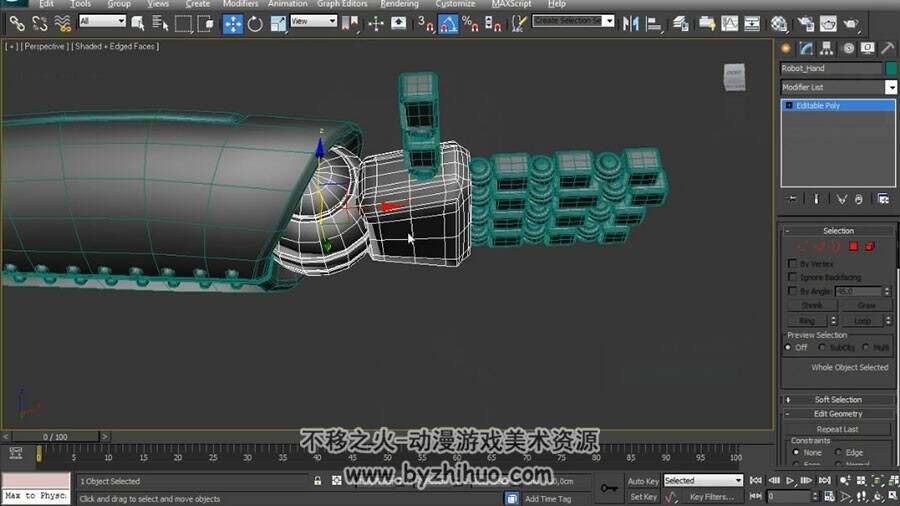Expand the Soft Selection rollout
Image resolution: width=900 pixels, height=506 pixels.
coord(838,399)
